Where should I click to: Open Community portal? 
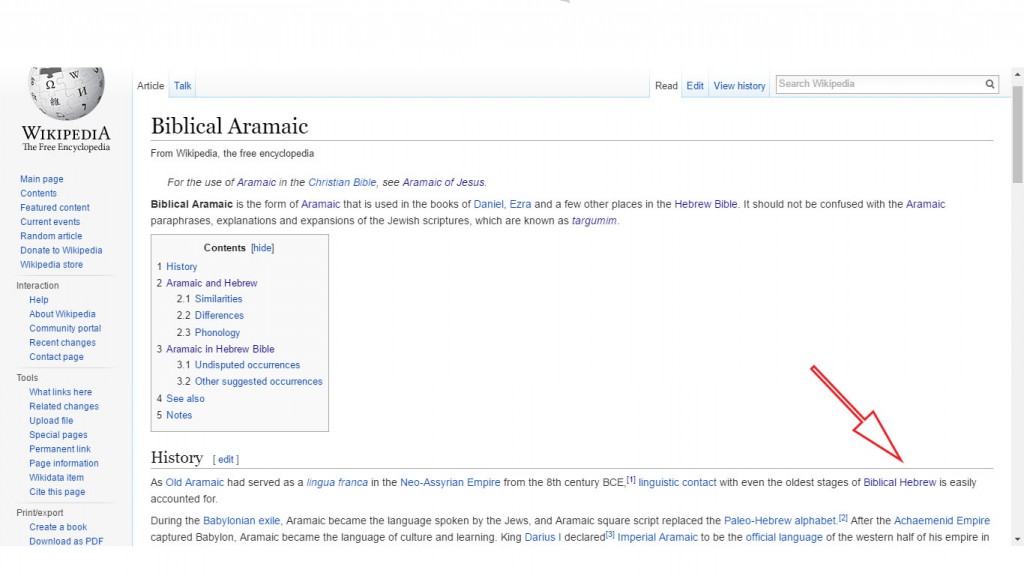pyautogui.click(x=65, y=328)
